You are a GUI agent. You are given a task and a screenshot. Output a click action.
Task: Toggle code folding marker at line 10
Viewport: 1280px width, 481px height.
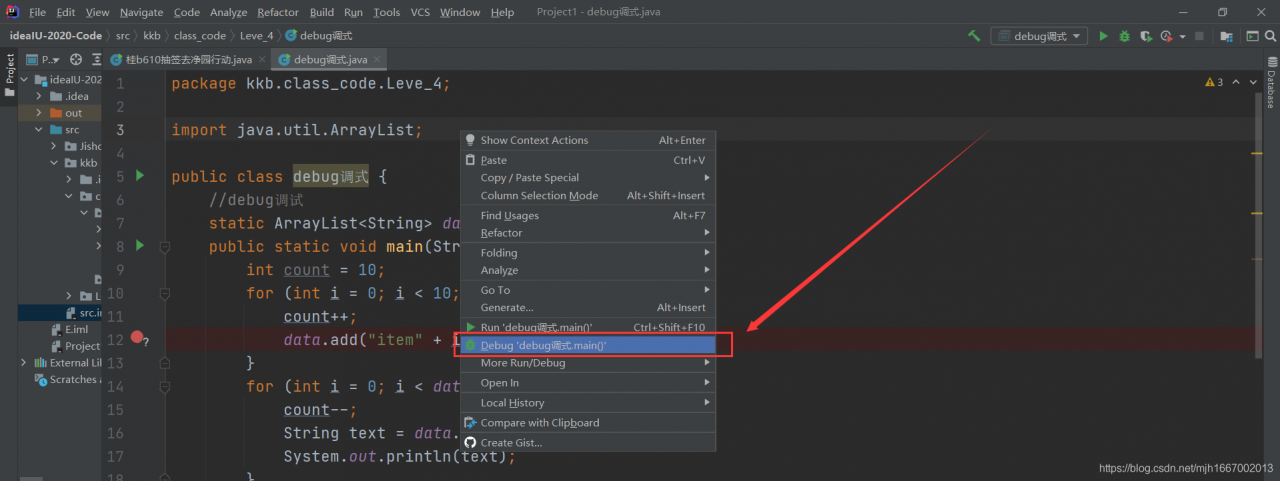click(165, 293)
